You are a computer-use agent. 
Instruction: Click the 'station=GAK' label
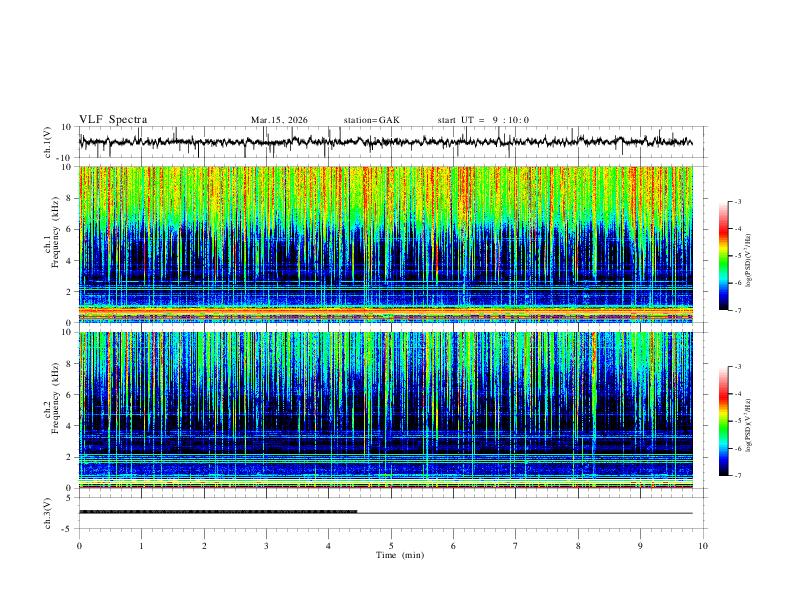pyautogui.click(x=372, y=120)
